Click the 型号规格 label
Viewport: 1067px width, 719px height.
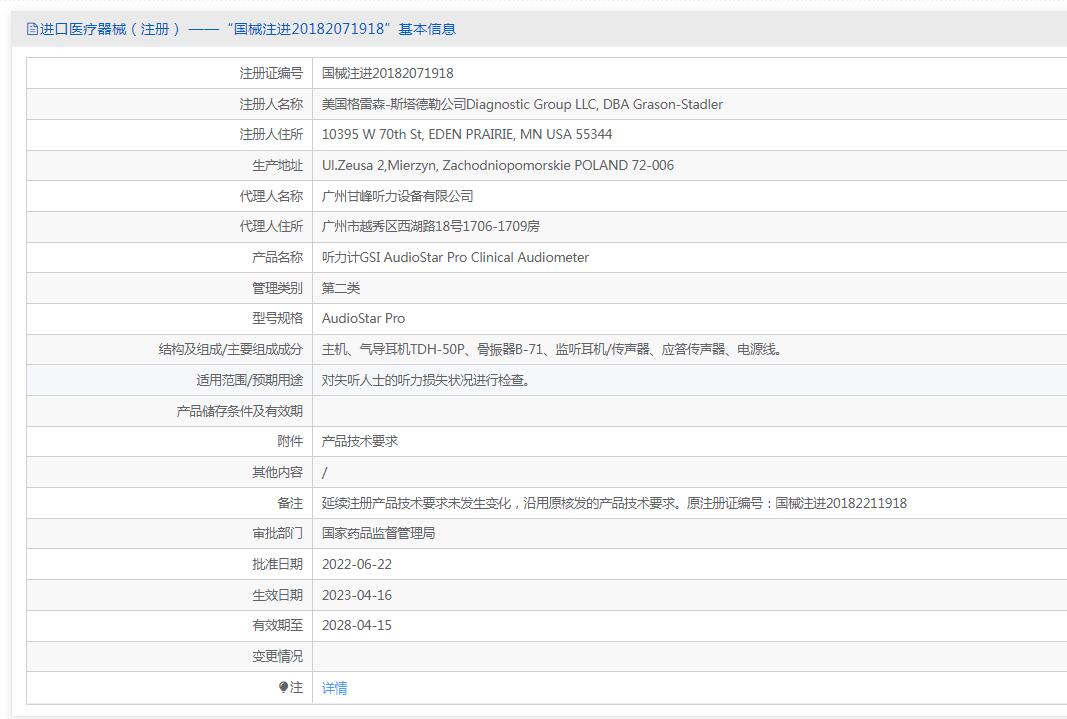click(x=278, y=318)
